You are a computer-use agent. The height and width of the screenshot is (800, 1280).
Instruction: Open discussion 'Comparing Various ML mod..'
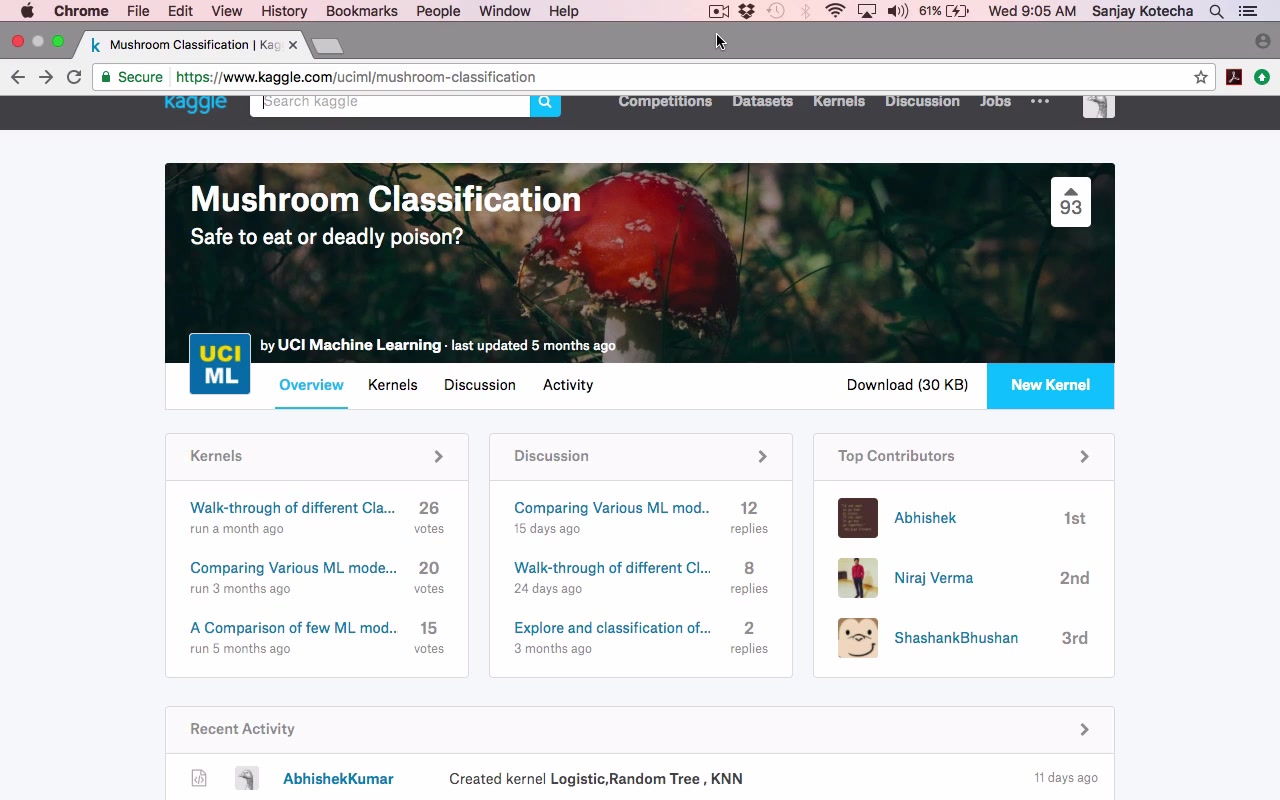tap(611, 508)
